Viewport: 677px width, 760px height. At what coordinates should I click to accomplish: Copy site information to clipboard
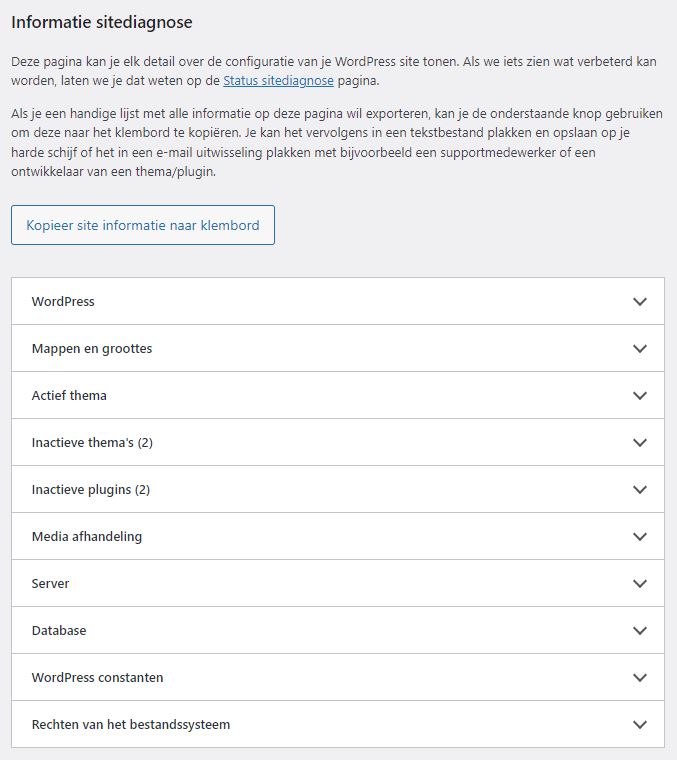click(143, 225)
